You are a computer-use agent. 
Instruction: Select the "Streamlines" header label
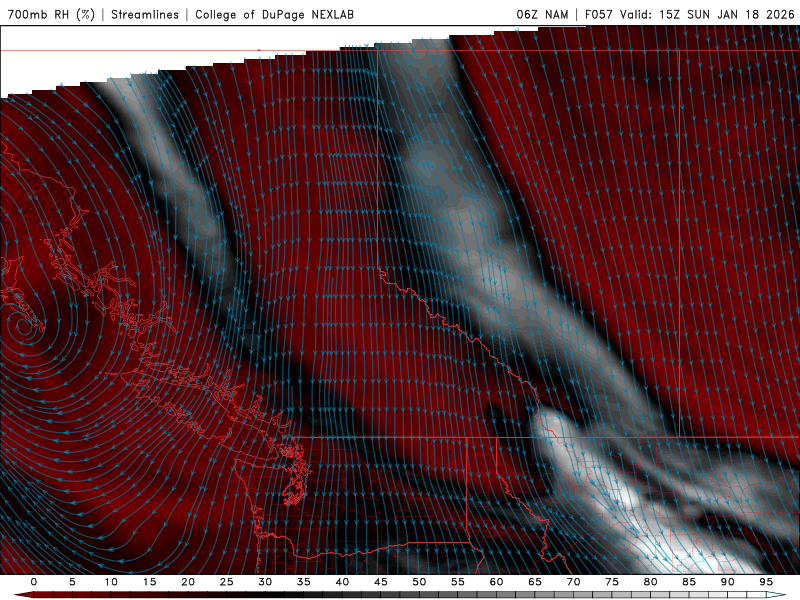click(145, 14)
